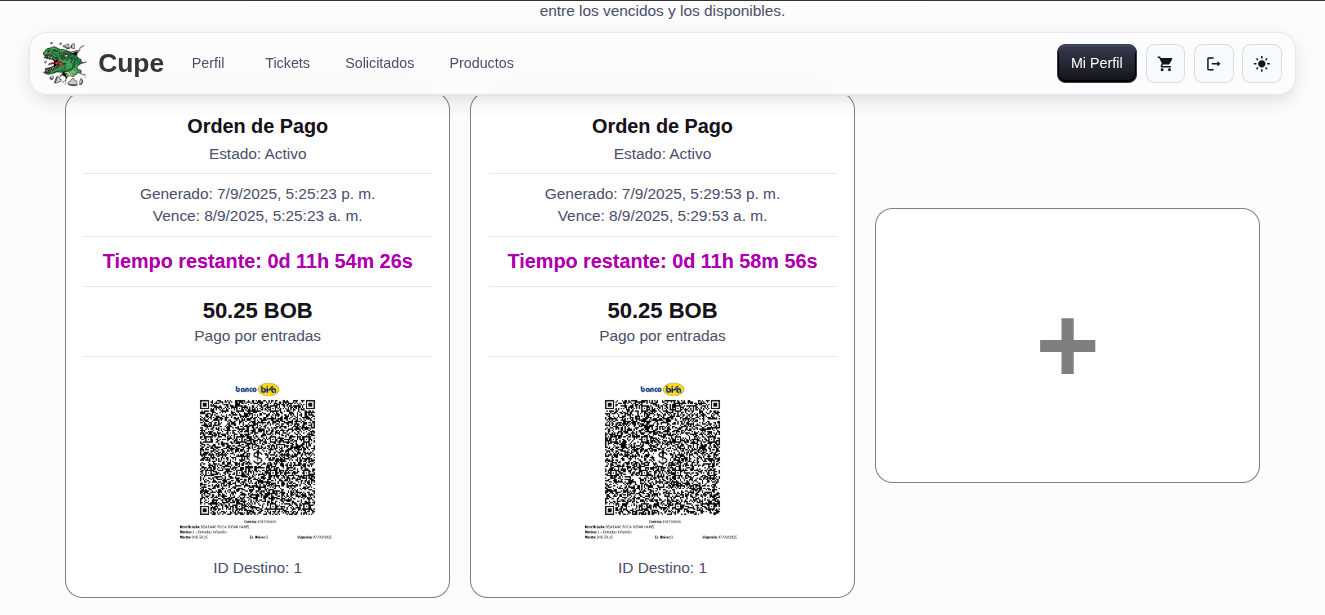The height and width of the screenshot is (615, 1325).
Task: Select 'Tiempo restante: 0d 11h 58m 56s'
Action: 662,261
